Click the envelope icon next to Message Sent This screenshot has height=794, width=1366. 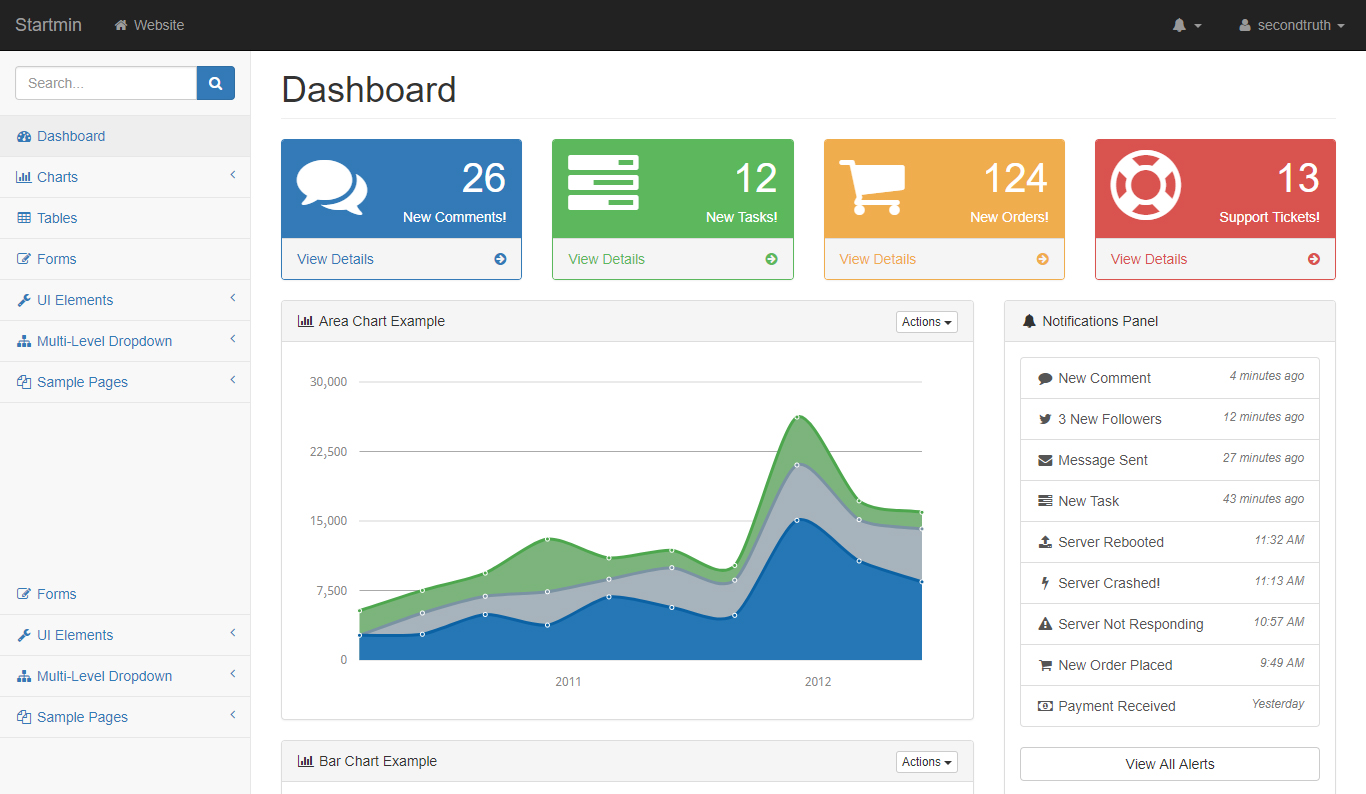pos(1045,460)
